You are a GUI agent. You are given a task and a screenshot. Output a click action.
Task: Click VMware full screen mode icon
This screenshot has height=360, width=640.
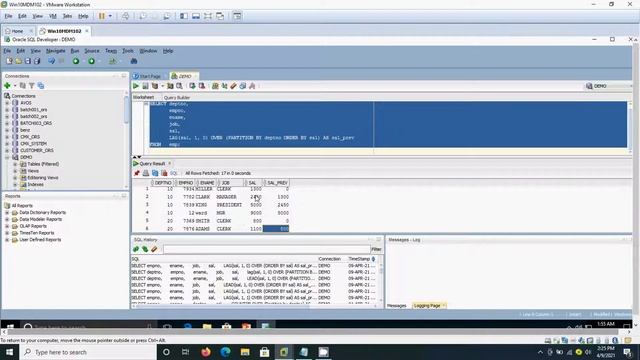(x=208, y=16)
